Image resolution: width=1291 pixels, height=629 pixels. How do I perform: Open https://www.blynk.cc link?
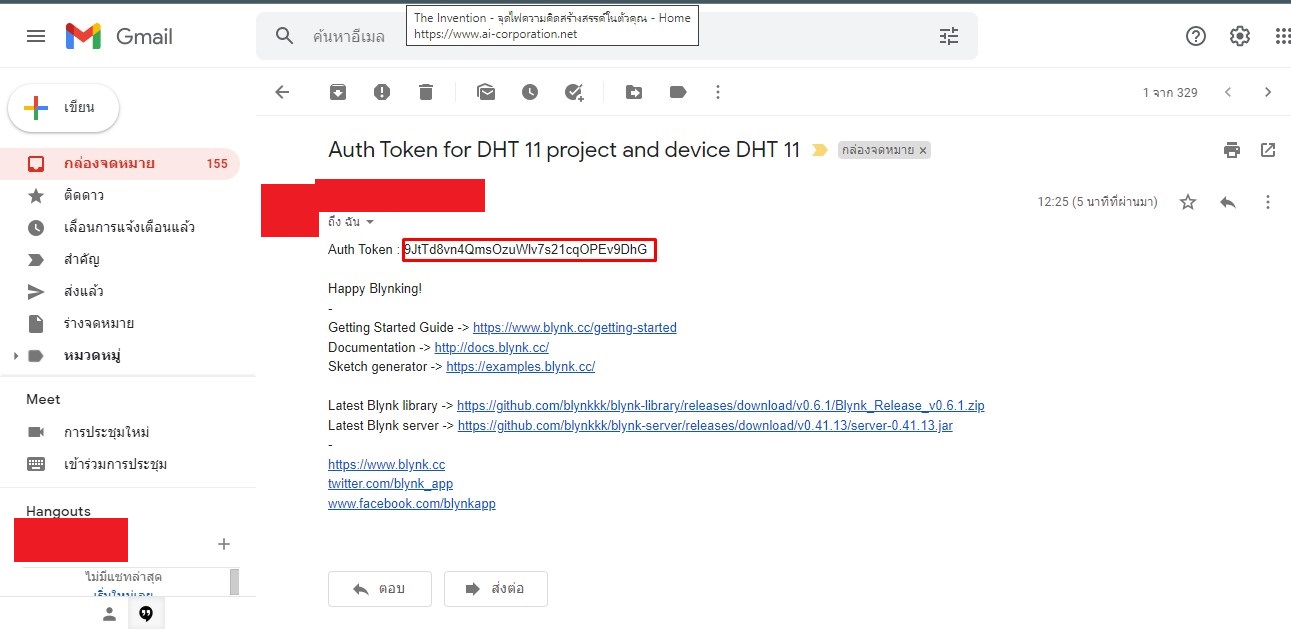387,465
